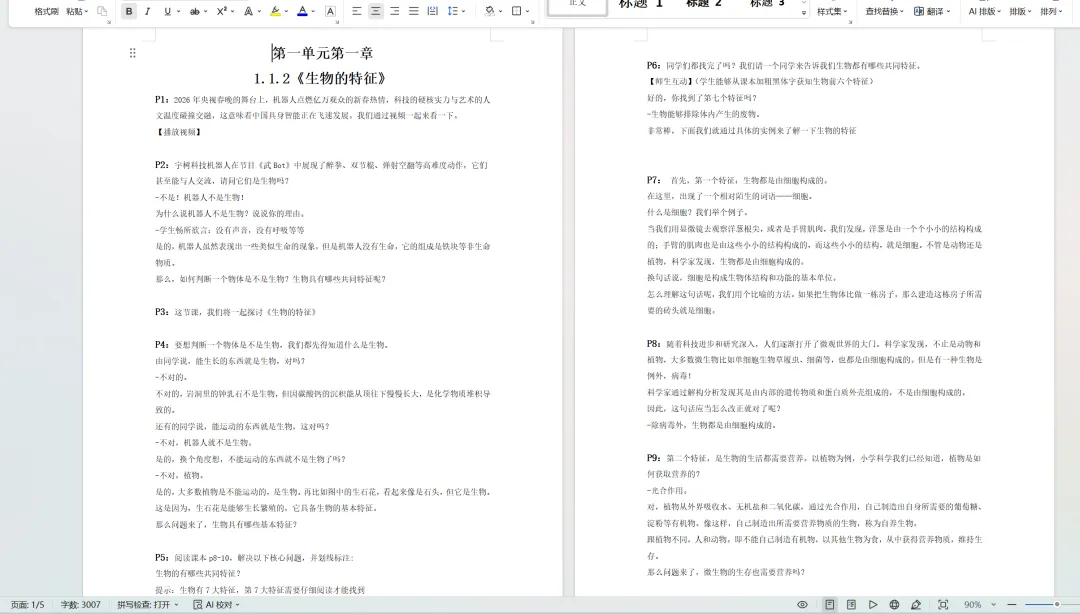The image size is (1080, 614).
Task: Open the 翻译 translate menu
Action: tap(932, 11)
